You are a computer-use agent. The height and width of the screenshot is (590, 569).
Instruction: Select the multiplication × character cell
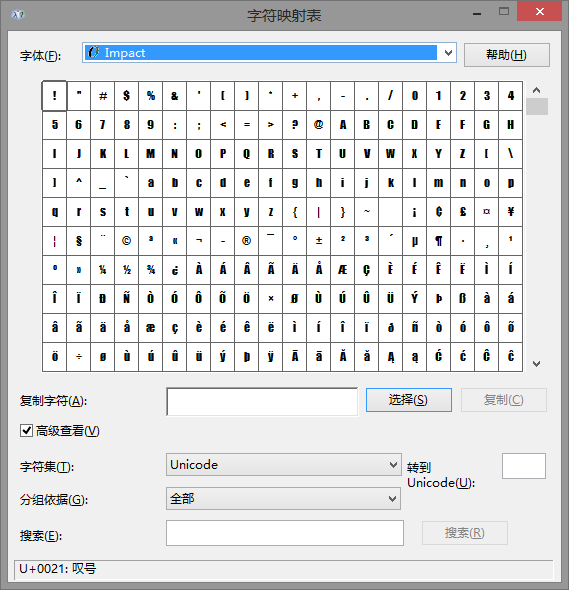(x=271, y=298)
